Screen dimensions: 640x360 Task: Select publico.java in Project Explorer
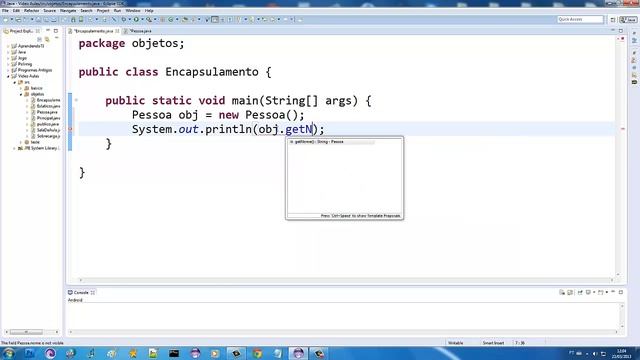tap(45, 124)
